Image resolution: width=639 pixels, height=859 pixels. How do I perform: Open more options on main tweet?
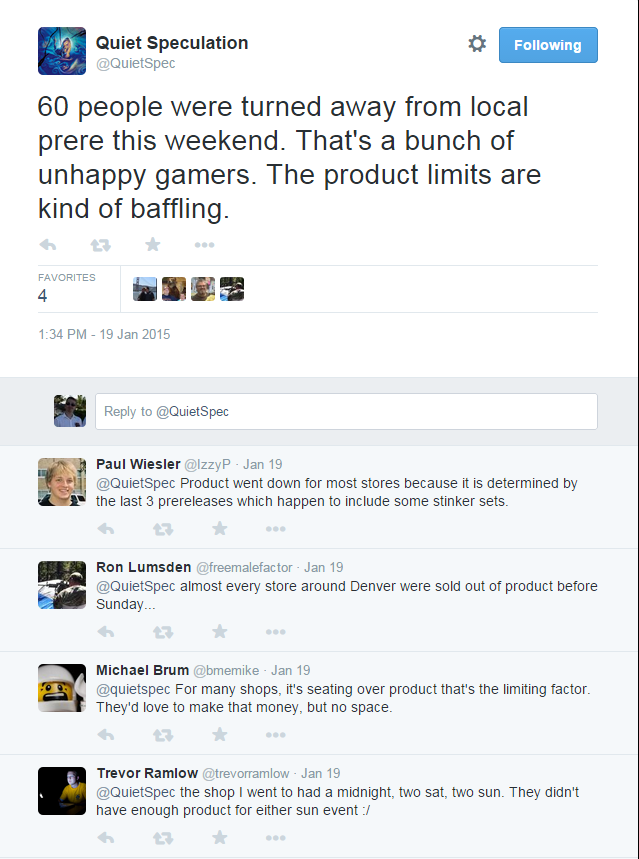pos(204,245)
